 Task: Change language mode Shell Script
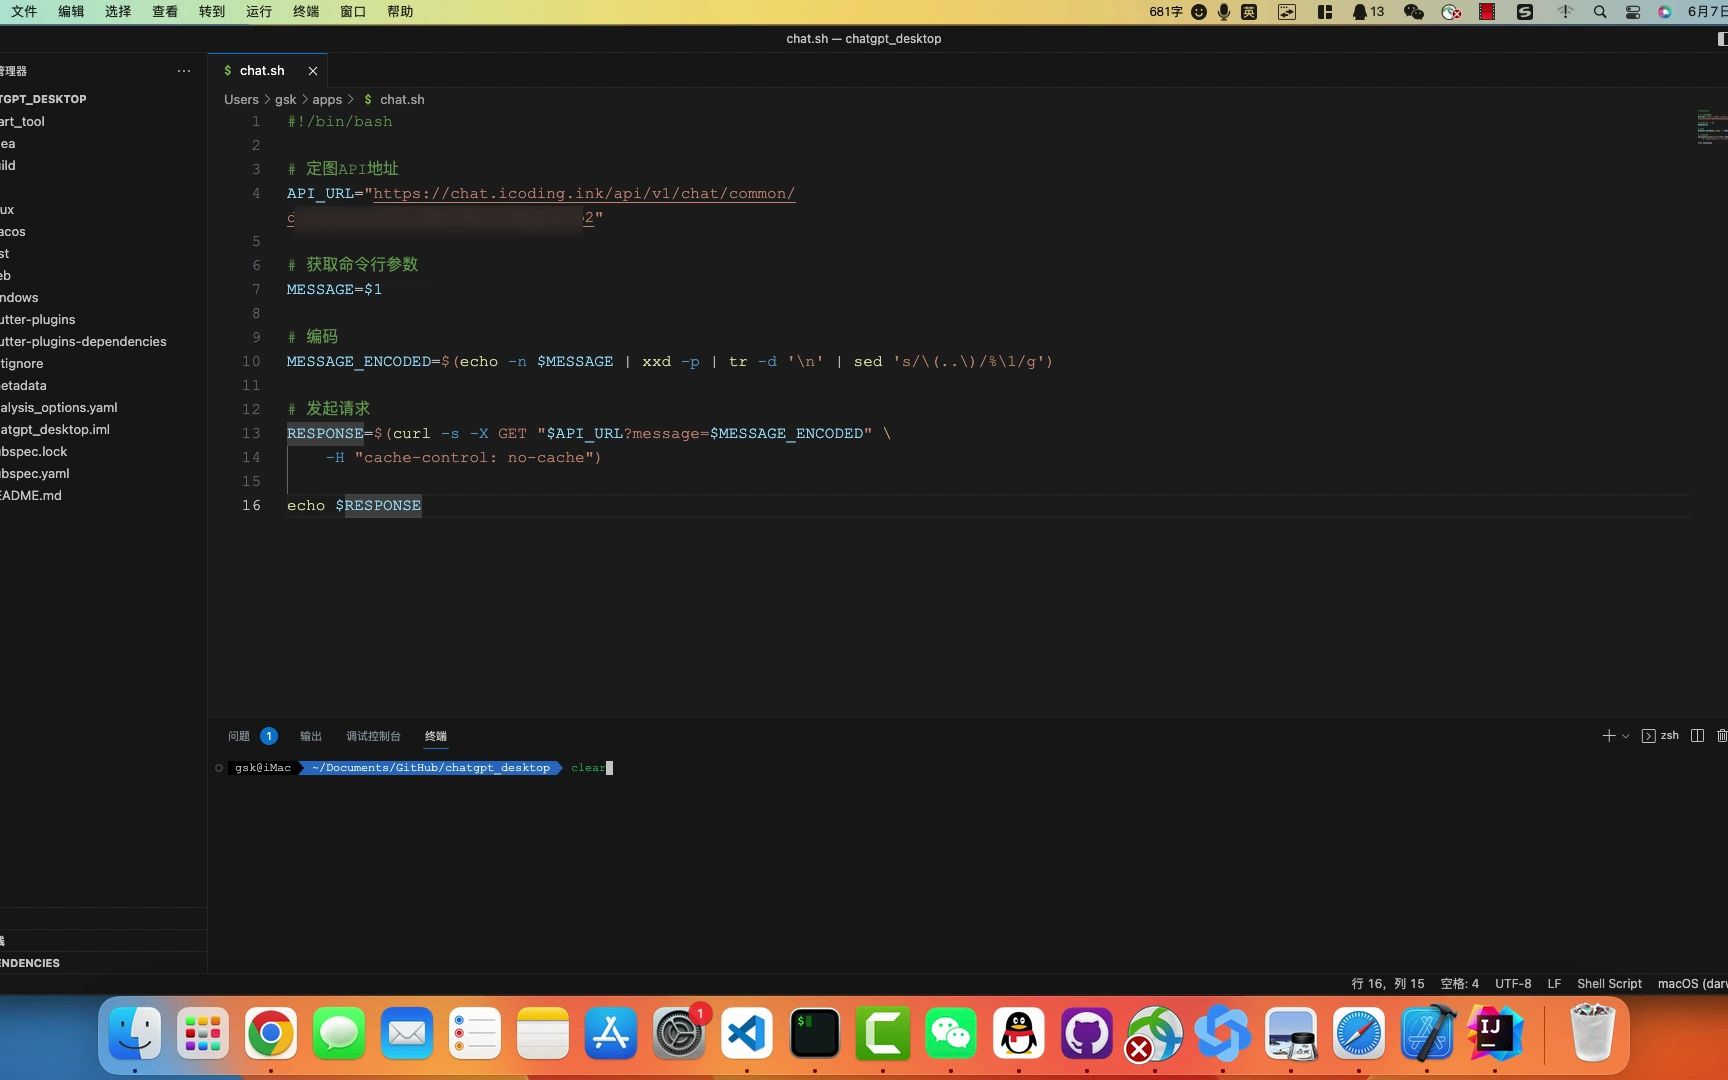click(x=1609, y=984)
